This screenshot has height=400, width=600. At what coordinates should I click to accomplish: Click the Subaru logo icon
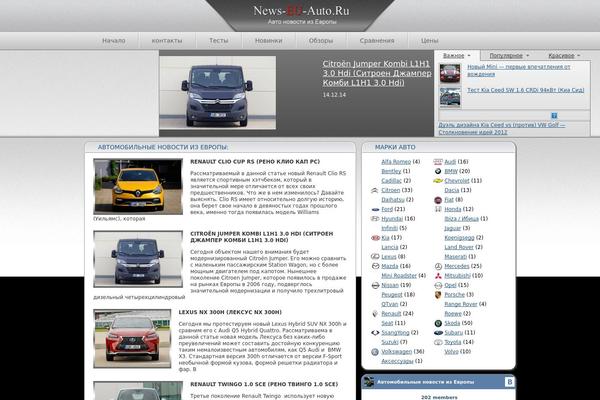pos(438,333)
